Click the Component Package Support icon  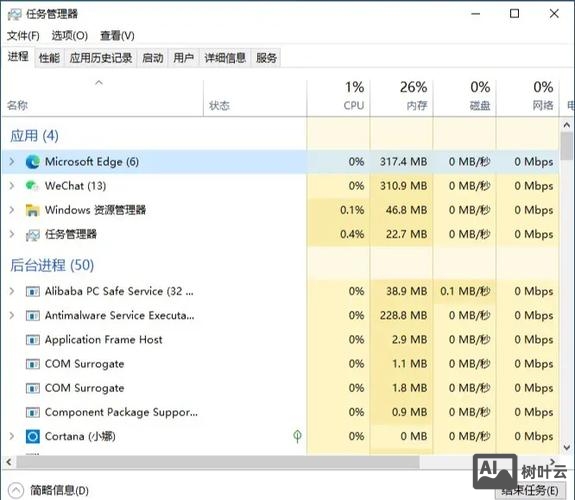[x=33, y=413]
